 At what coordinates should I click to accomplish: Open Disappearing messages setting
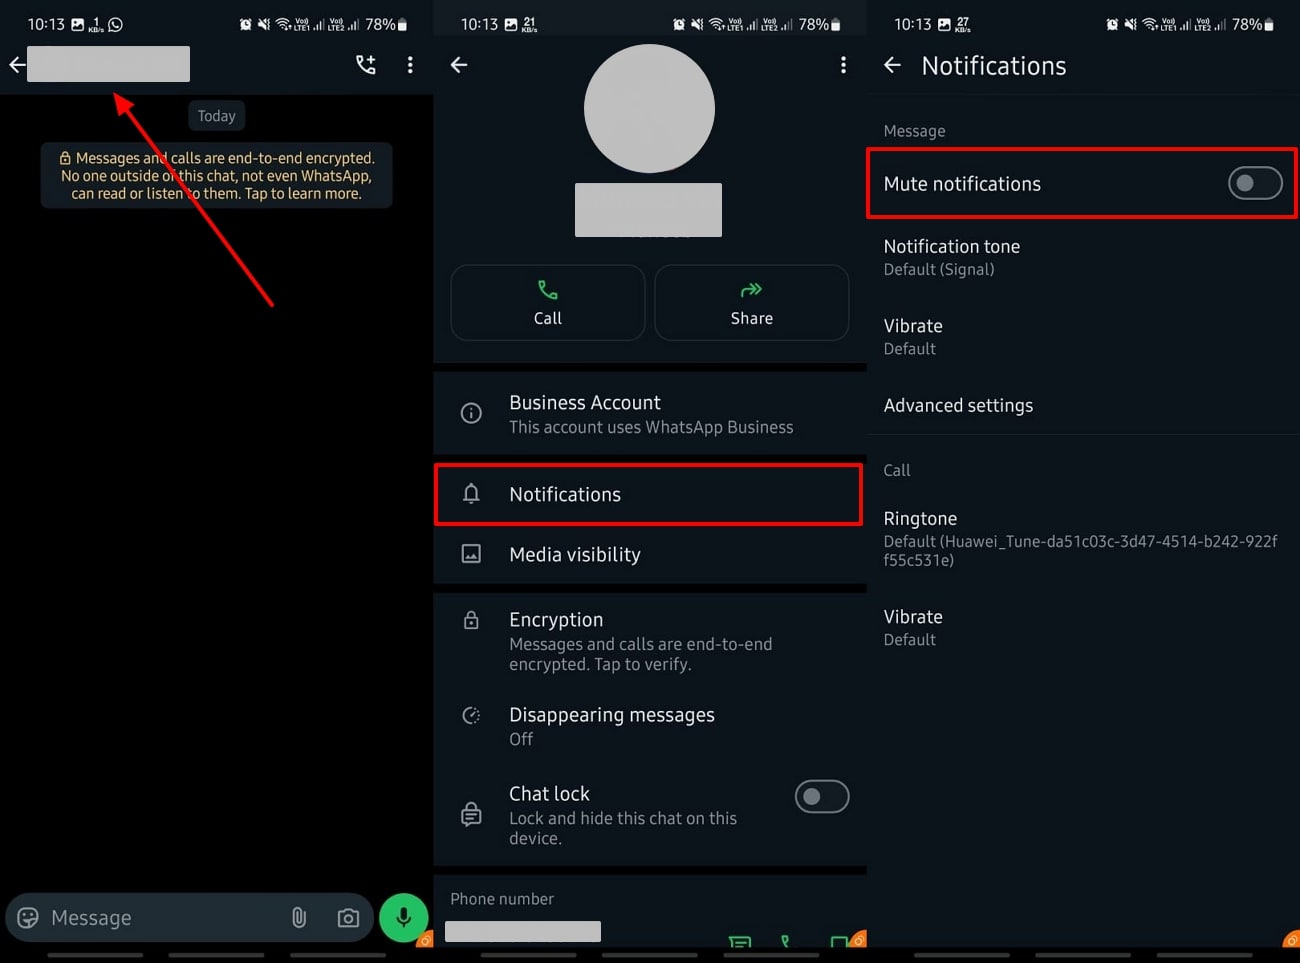pos(650,726)
